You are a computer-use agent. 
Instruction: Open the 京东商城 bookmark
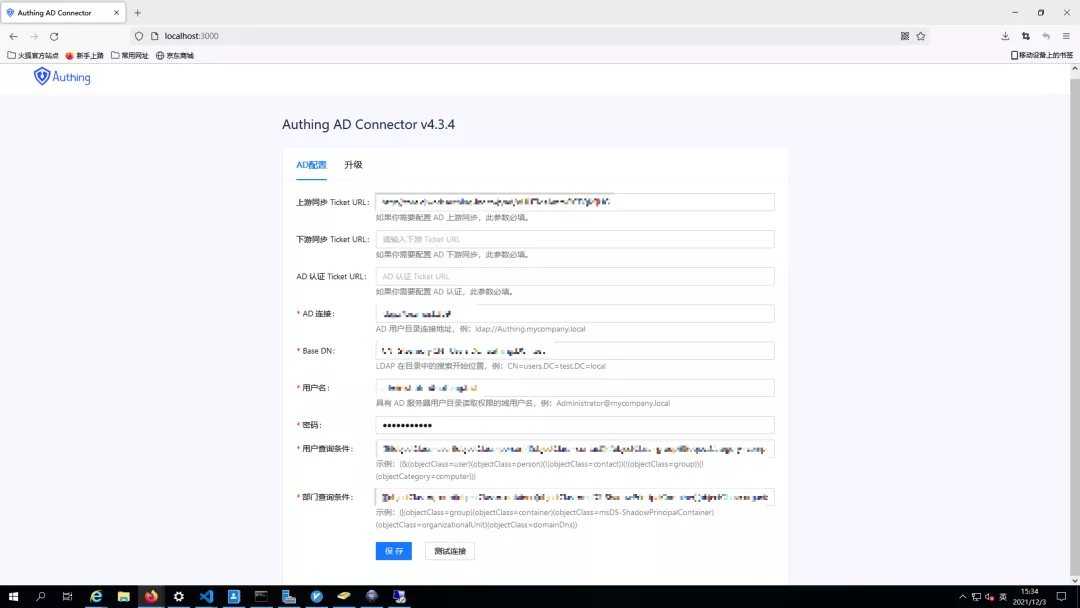click(x=175, y=55)
